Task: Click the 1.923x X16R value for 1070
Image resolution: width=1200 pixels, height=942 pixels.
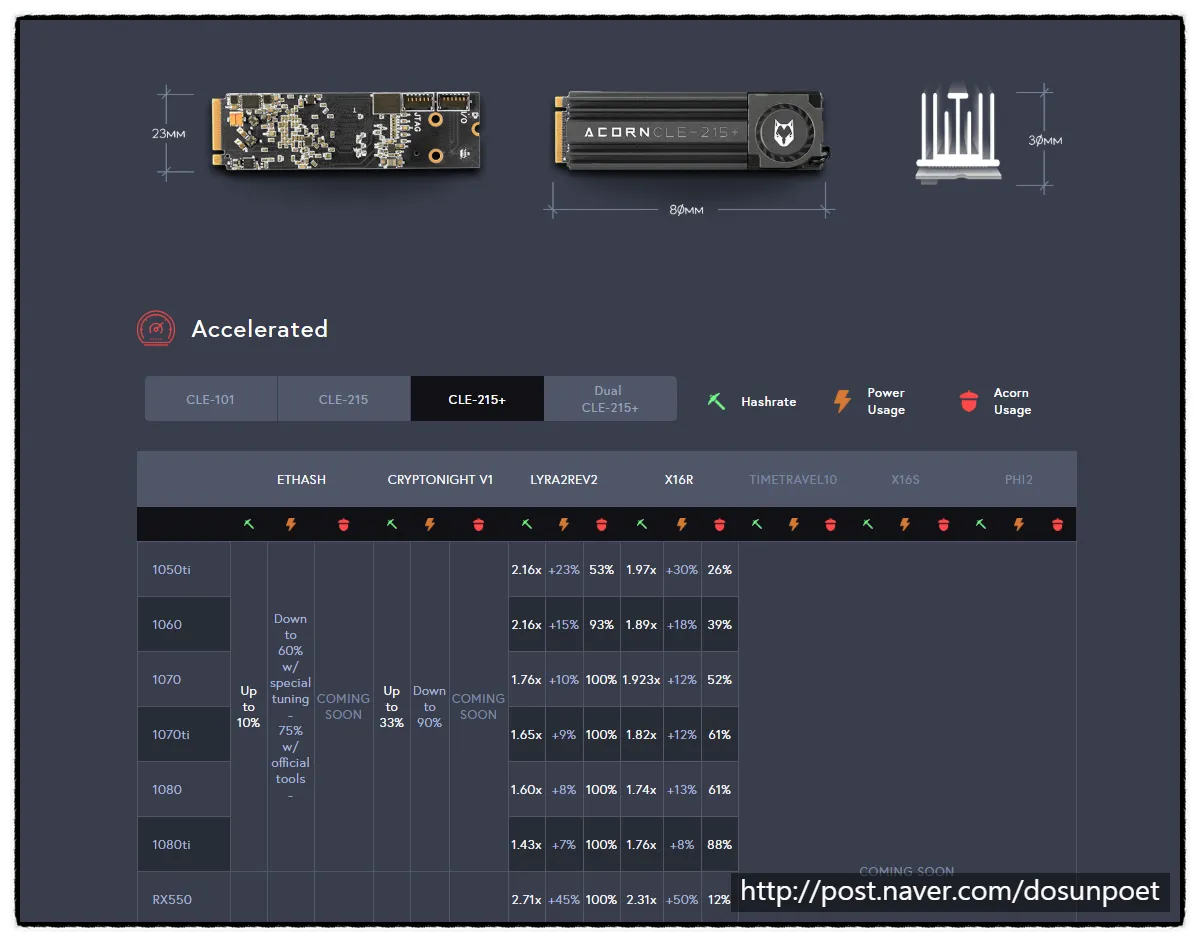Action: 642,680
